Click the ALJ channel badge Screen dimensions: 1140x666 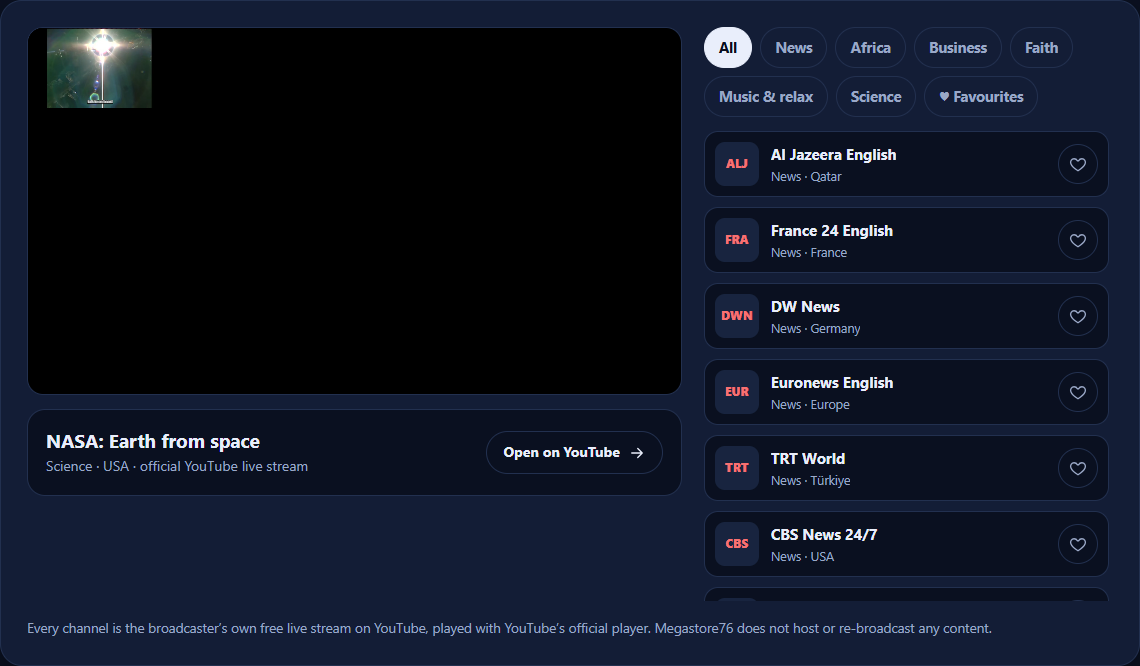(736, 164)
